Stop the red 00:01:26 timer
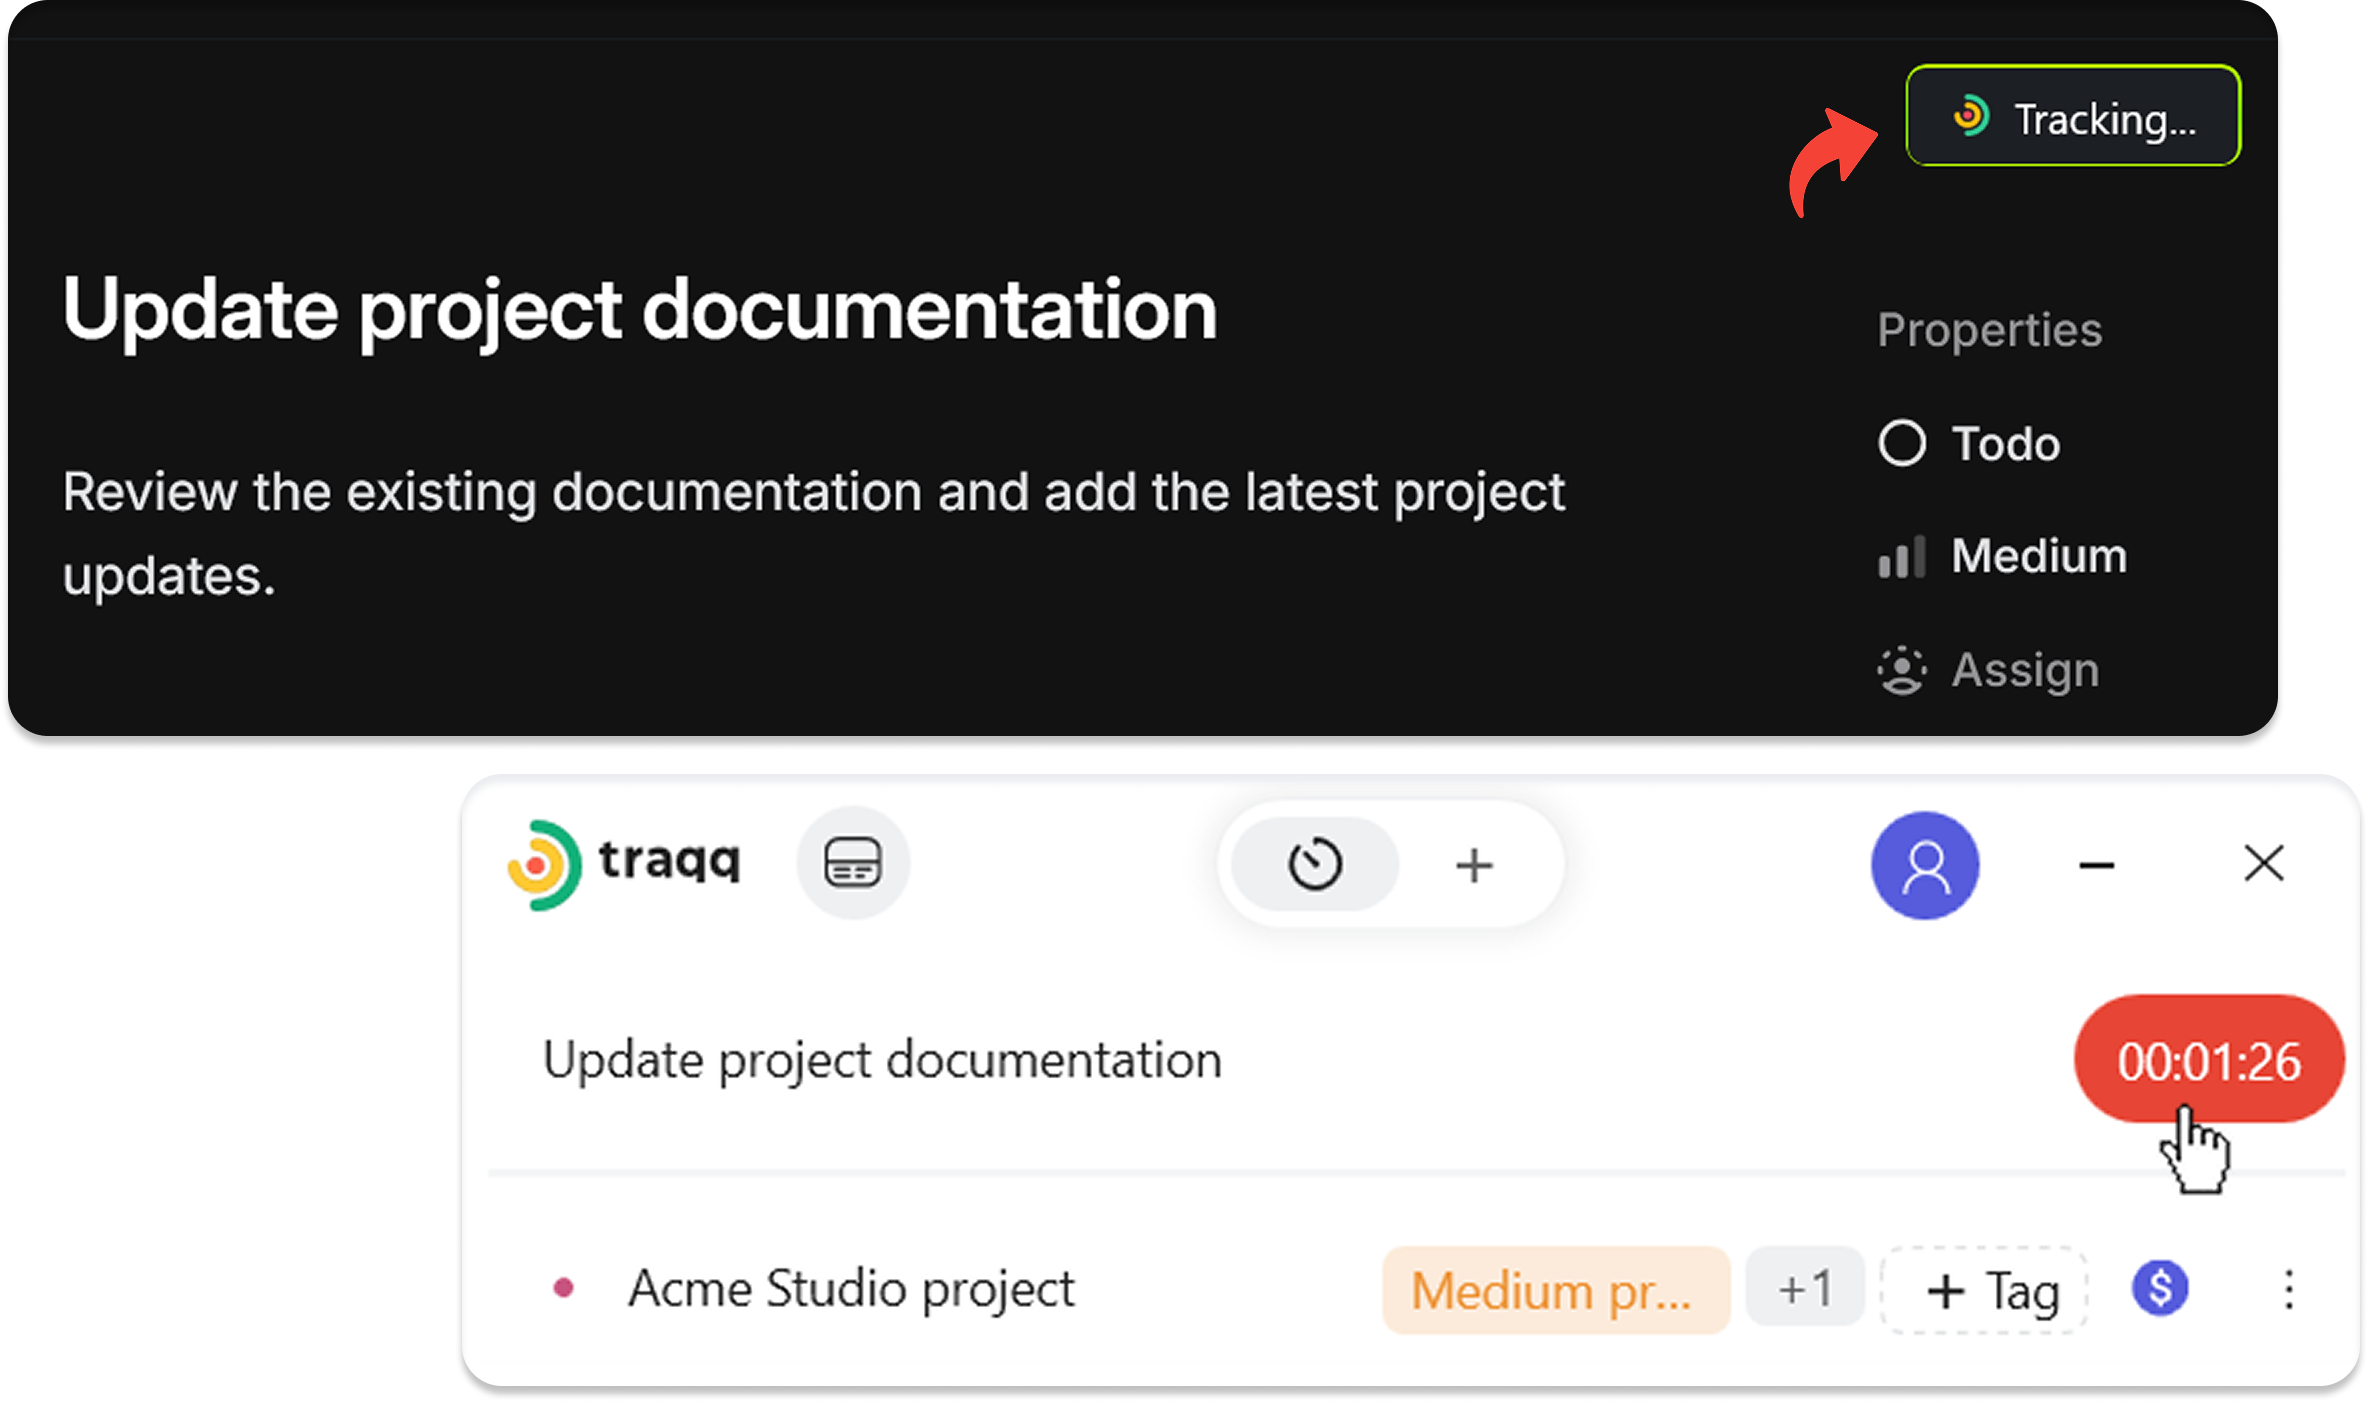 click(x=2209, y=1060)
